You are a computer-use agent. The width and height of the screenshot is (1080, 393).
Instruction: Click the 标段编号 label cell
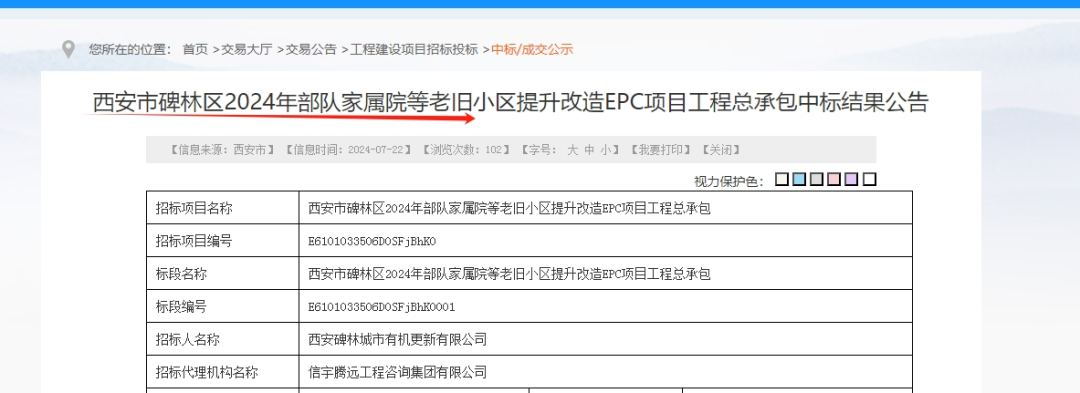[x=222, y=306]
